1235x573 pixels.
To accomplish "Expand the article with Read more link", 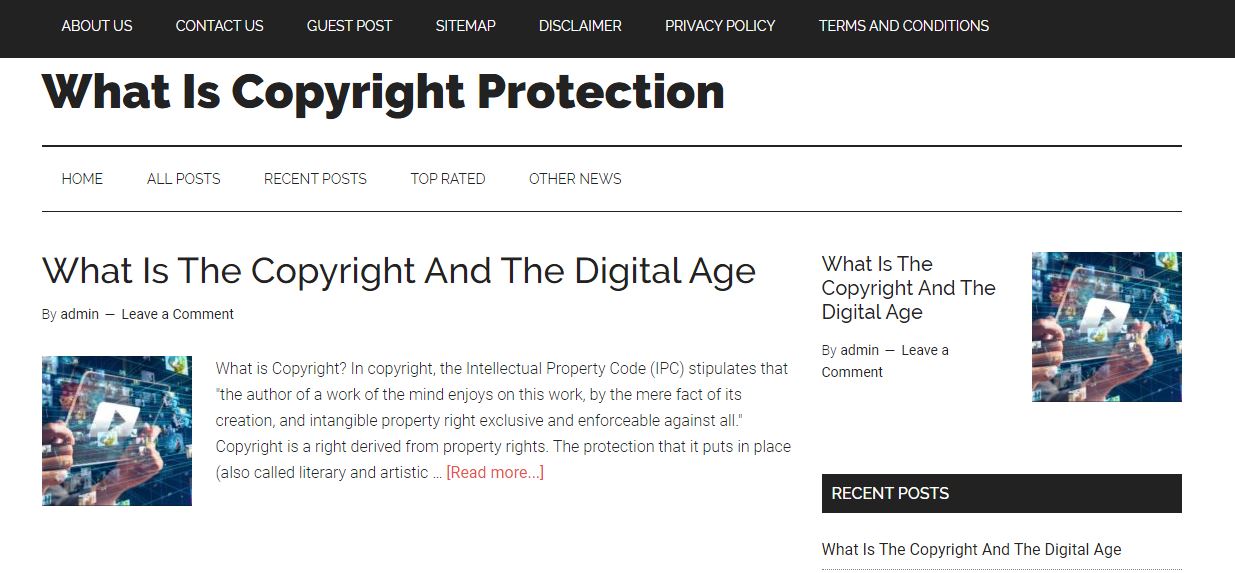I will (495, 473).
